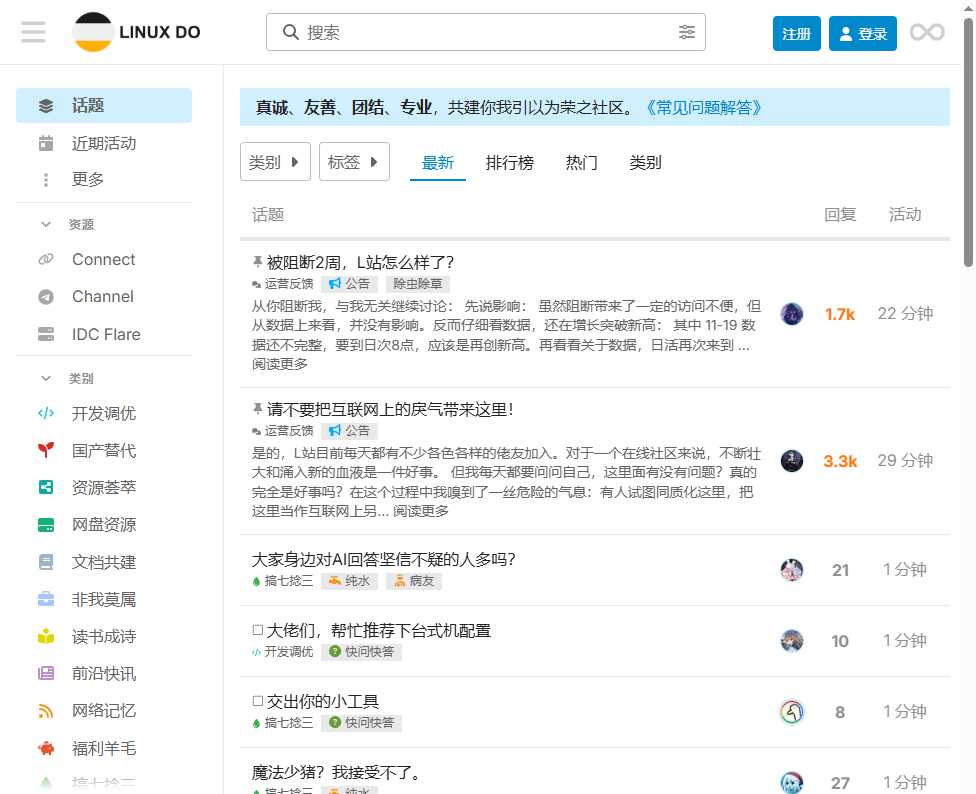976x794 pixels.
Task: Click the 注册 button
Action: click(x=796, y=34)
